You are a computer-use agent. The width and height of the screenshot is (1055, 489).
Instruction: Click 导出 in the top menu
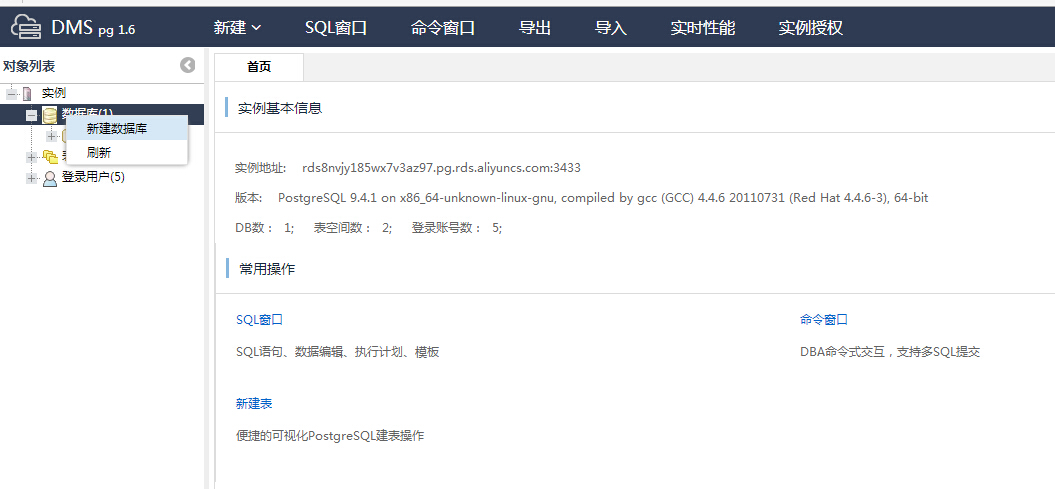535,28
